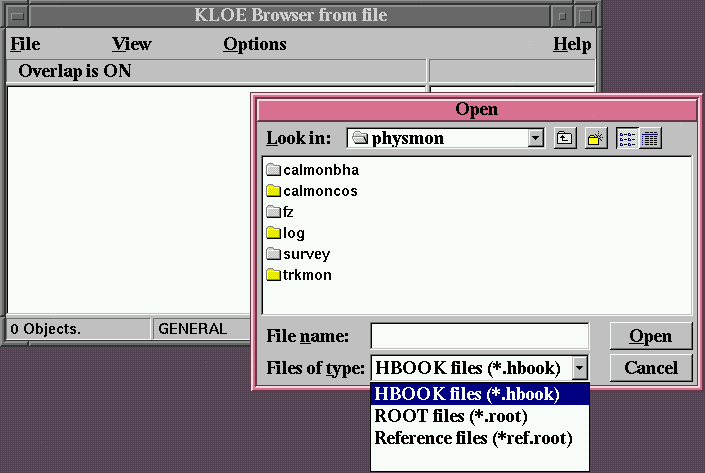Click the KLOE Browser from file title bar
The image size is (705, 473).
(x=290, y=15)
